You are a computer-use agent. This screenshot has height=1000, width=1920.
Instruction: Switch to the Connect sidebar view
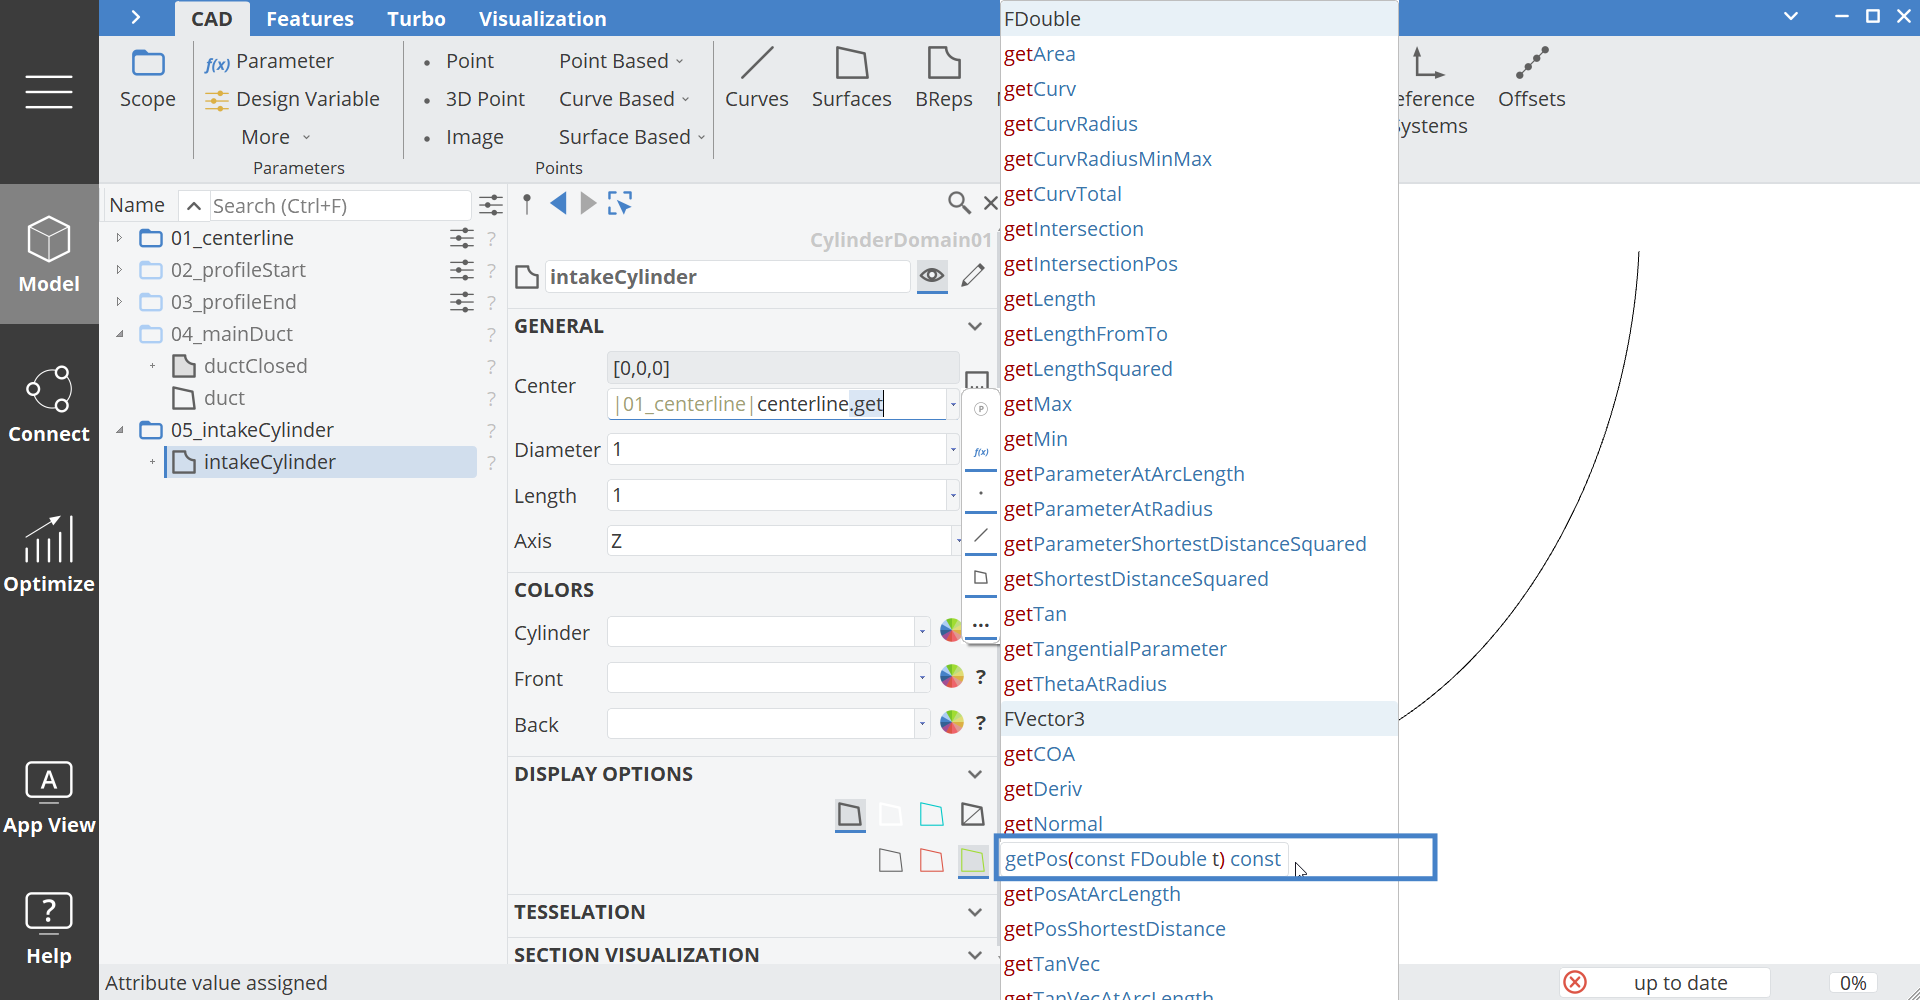click(48, 400)
